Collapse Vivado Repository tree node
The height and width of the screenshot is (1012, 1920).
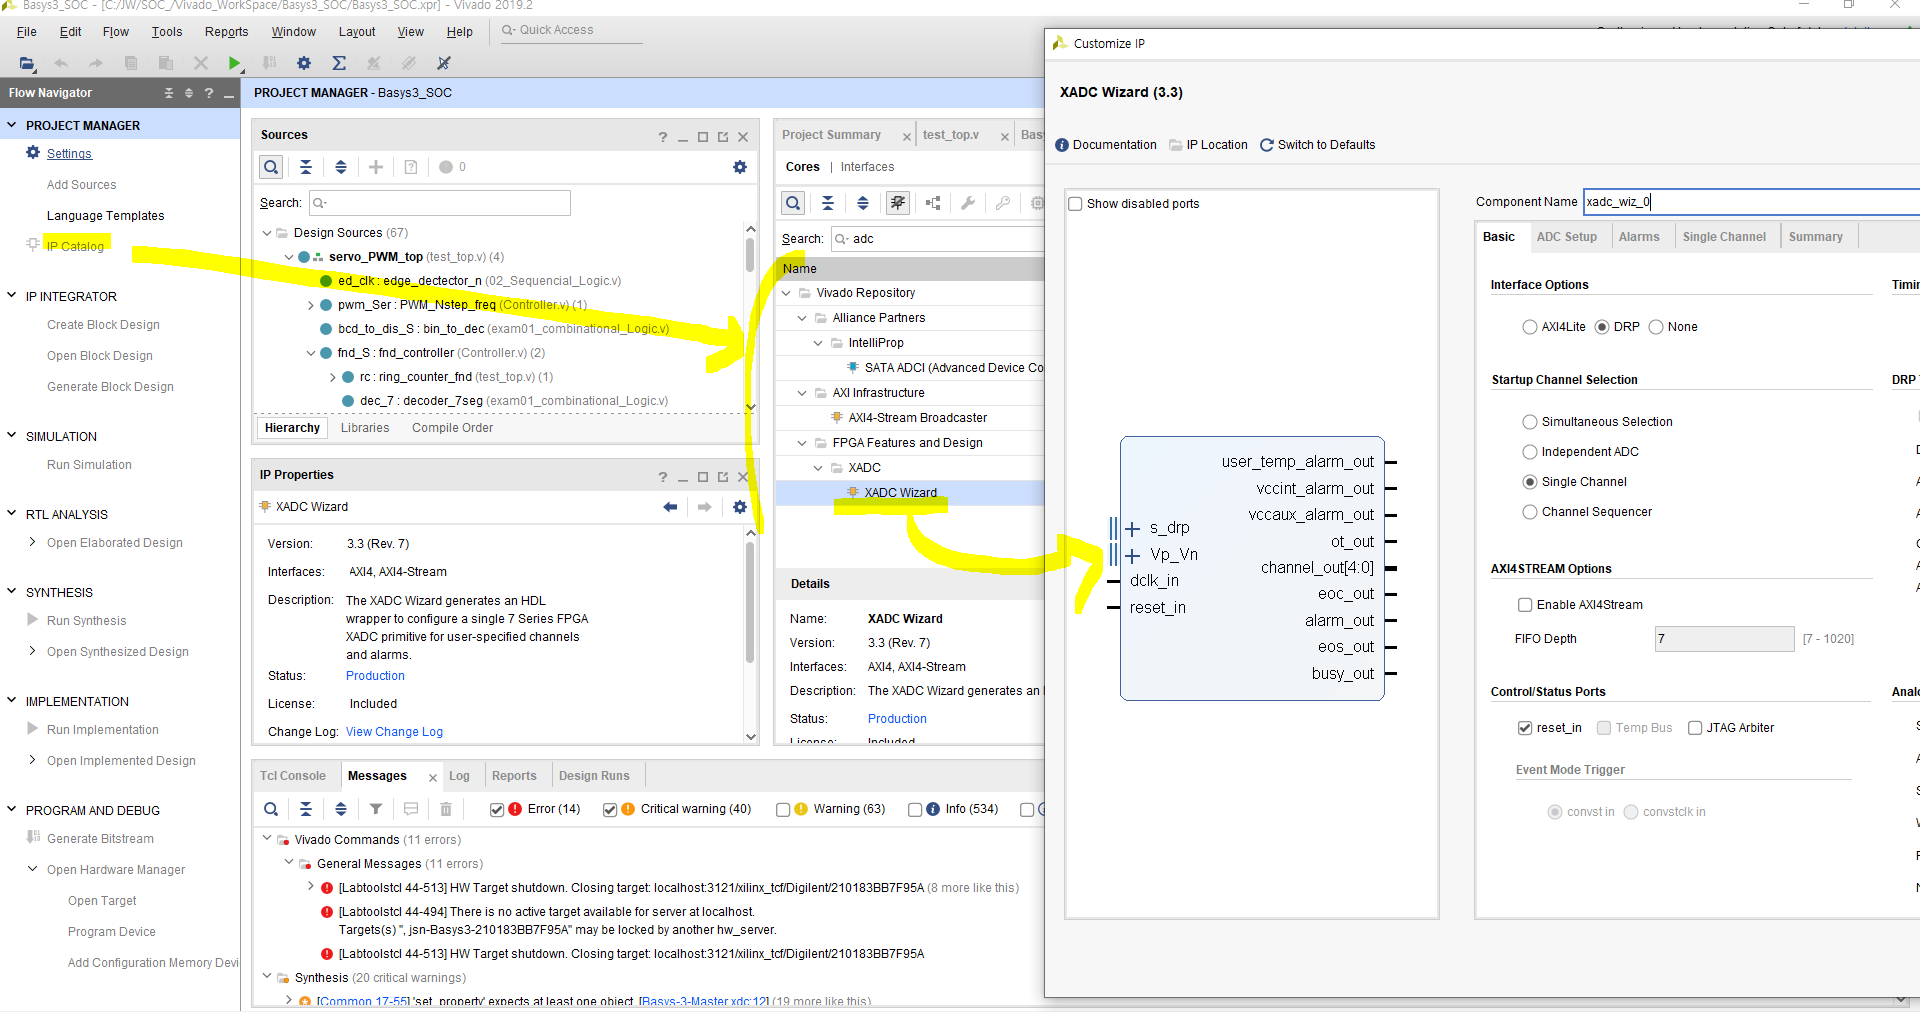(x=786, y=293)
